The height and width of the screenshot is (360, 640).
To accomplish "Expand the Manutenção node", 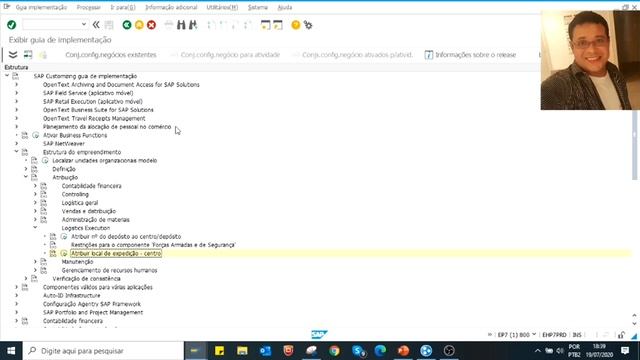I will pyautogui.click(x=36, y=262).
